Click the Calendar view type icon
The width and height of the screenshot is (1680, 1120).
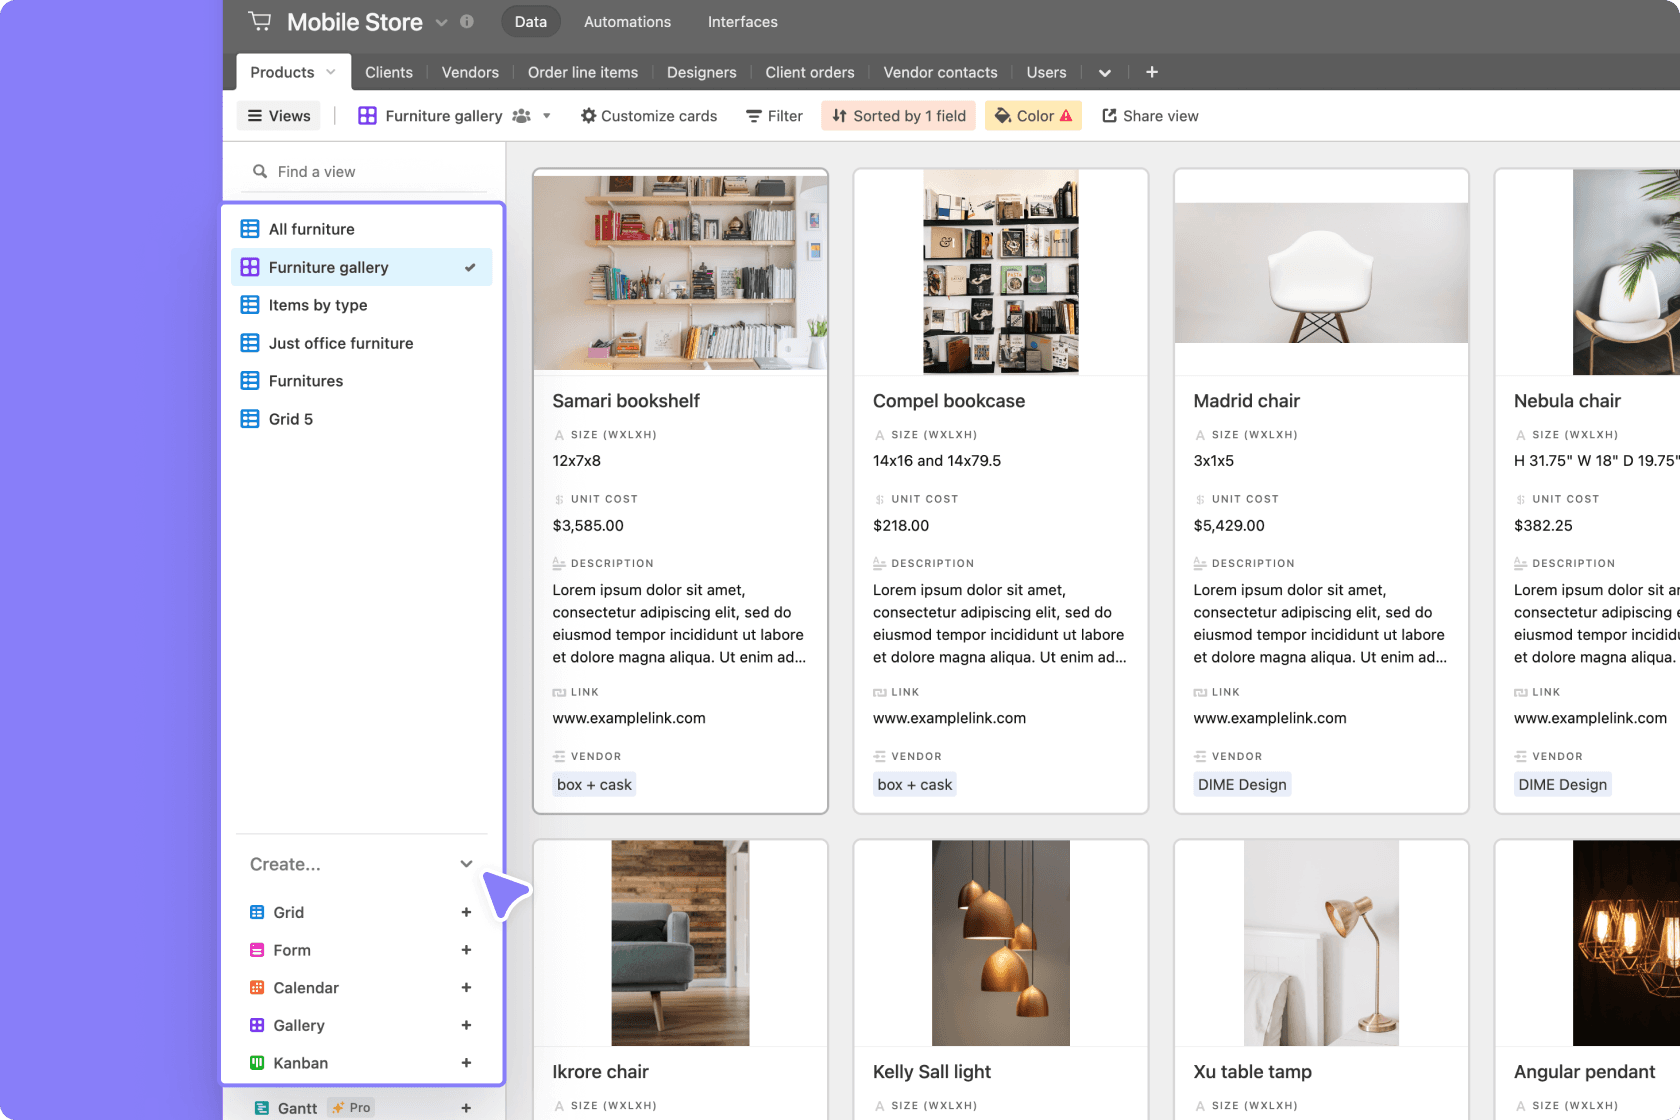(257, 987)
